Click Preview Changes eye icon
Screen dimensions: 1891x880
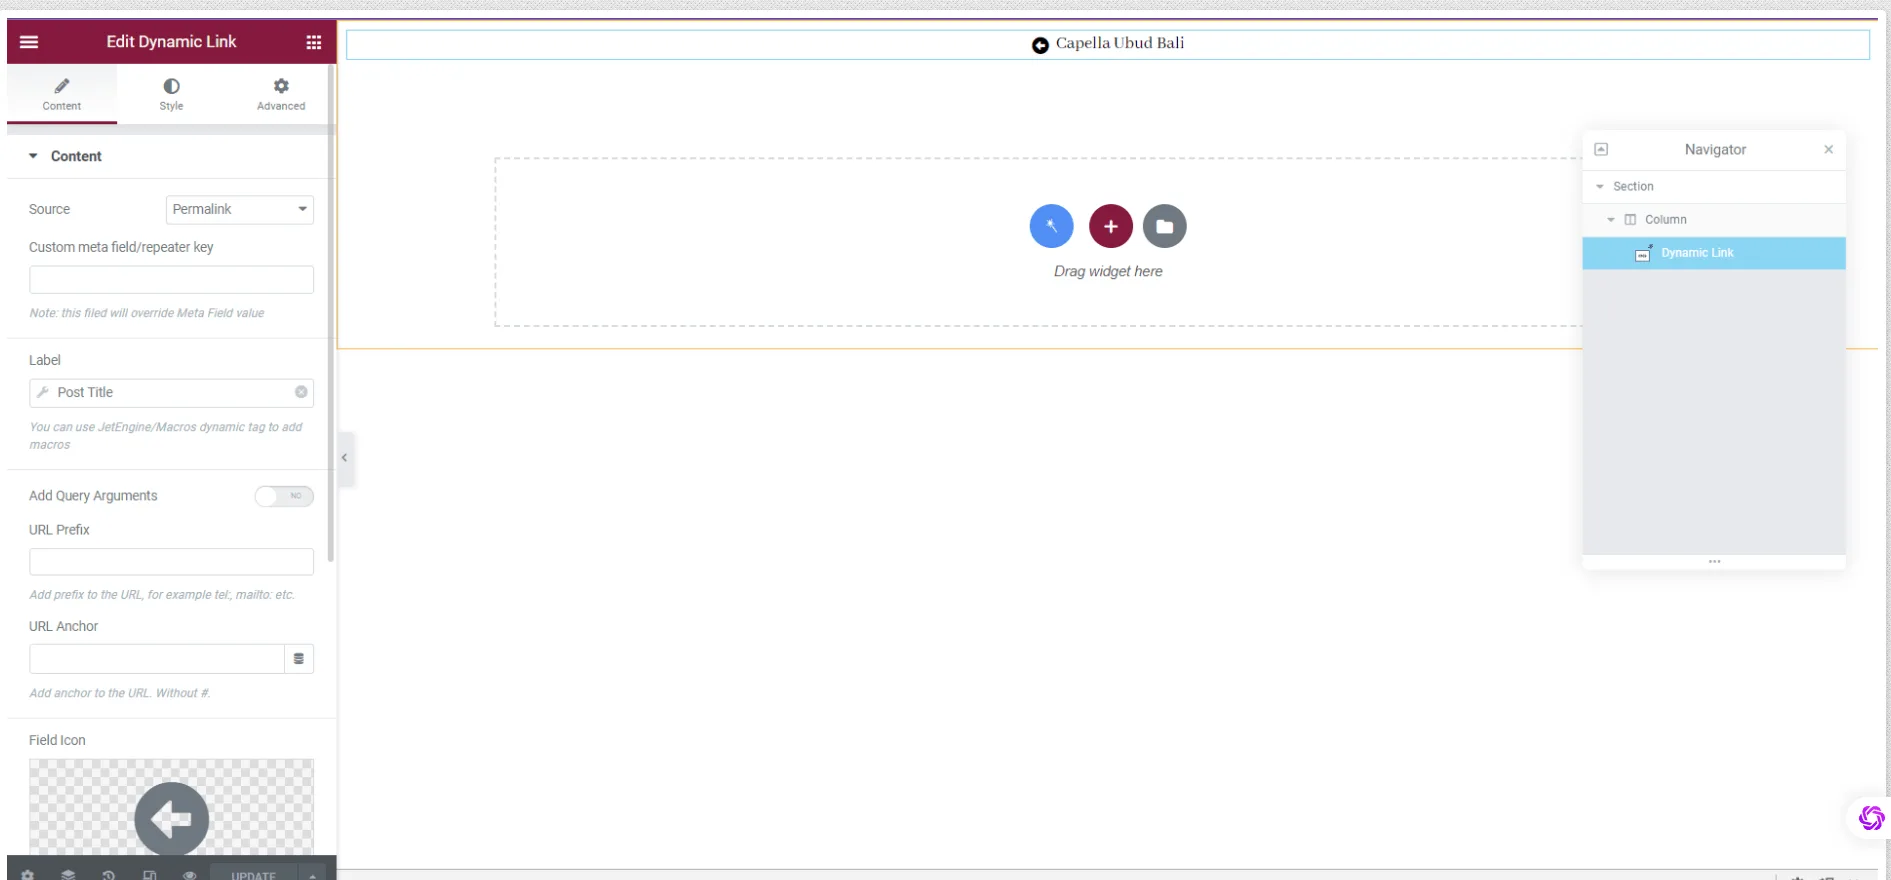click(x=189, y=874)
